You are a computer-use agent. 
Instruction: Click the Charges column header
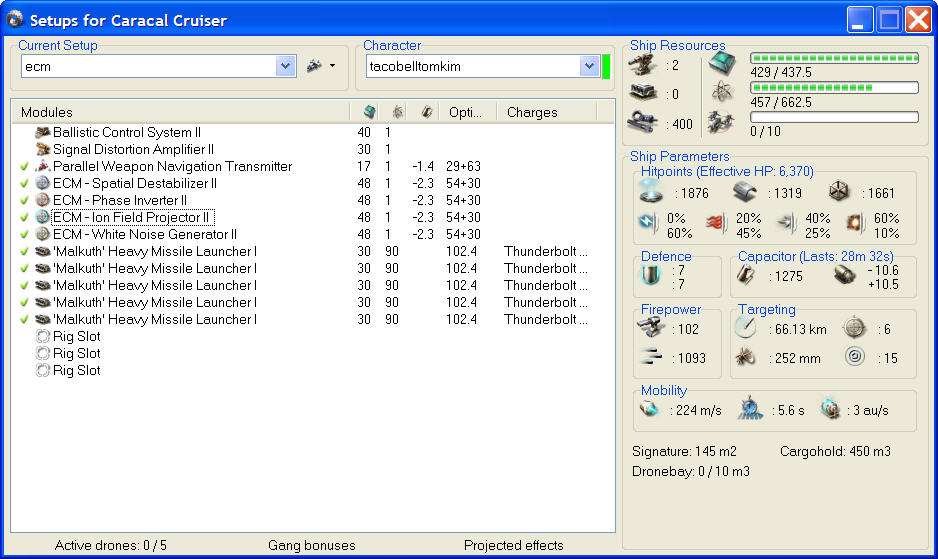pyautogui.click(x=547, y=112)
